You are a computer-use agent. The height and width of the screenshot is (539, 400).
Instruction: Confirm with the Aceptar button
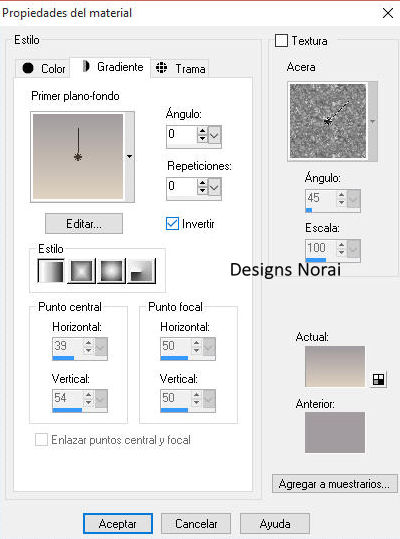point(118,524)
